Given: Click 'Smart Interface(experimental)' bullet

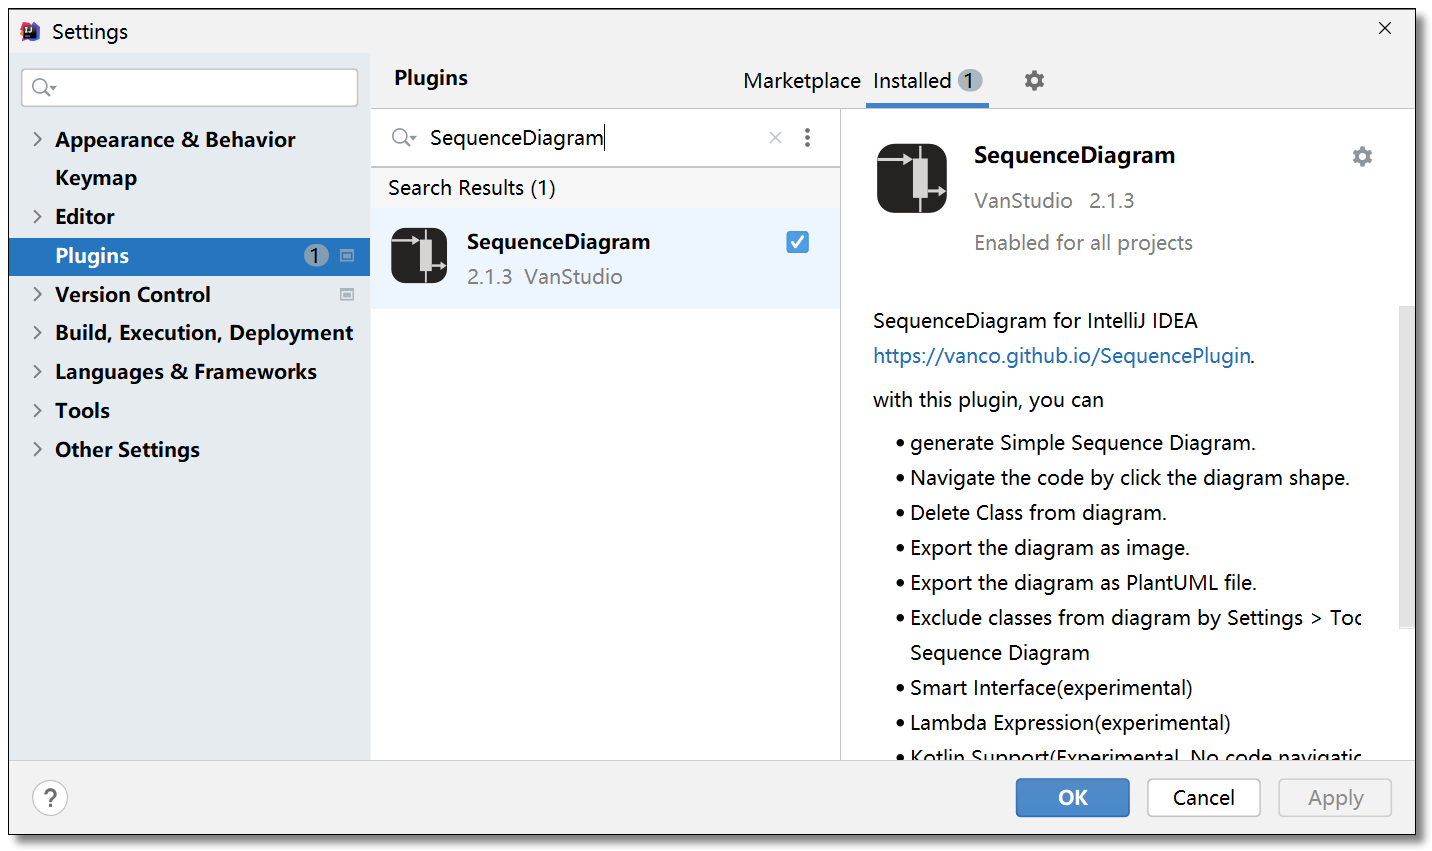Looking at the screenshot, I should click(1051, 688).
